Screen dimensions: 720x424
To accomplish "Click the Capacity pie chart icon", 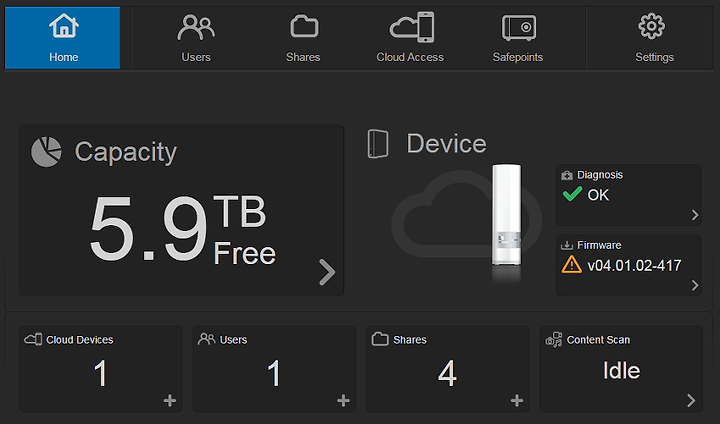I will coord(46,152).
